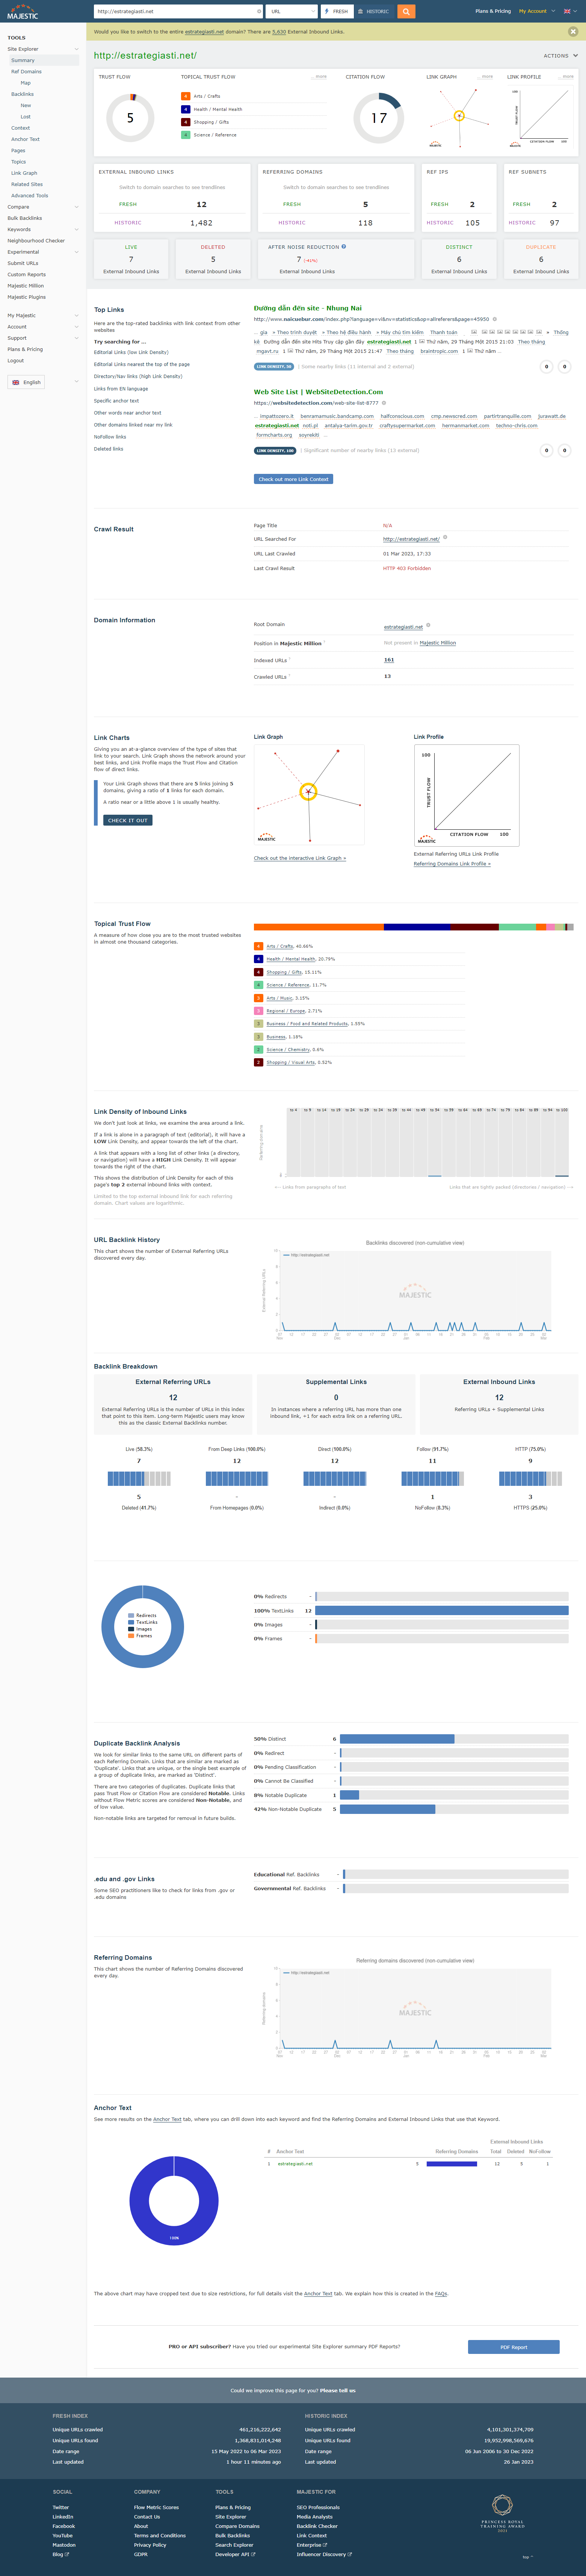Image resolution: width=586 pixels, height=2576 pixels.
Task: Open the UK flag language selector
Action: click(x=569, y=11)
